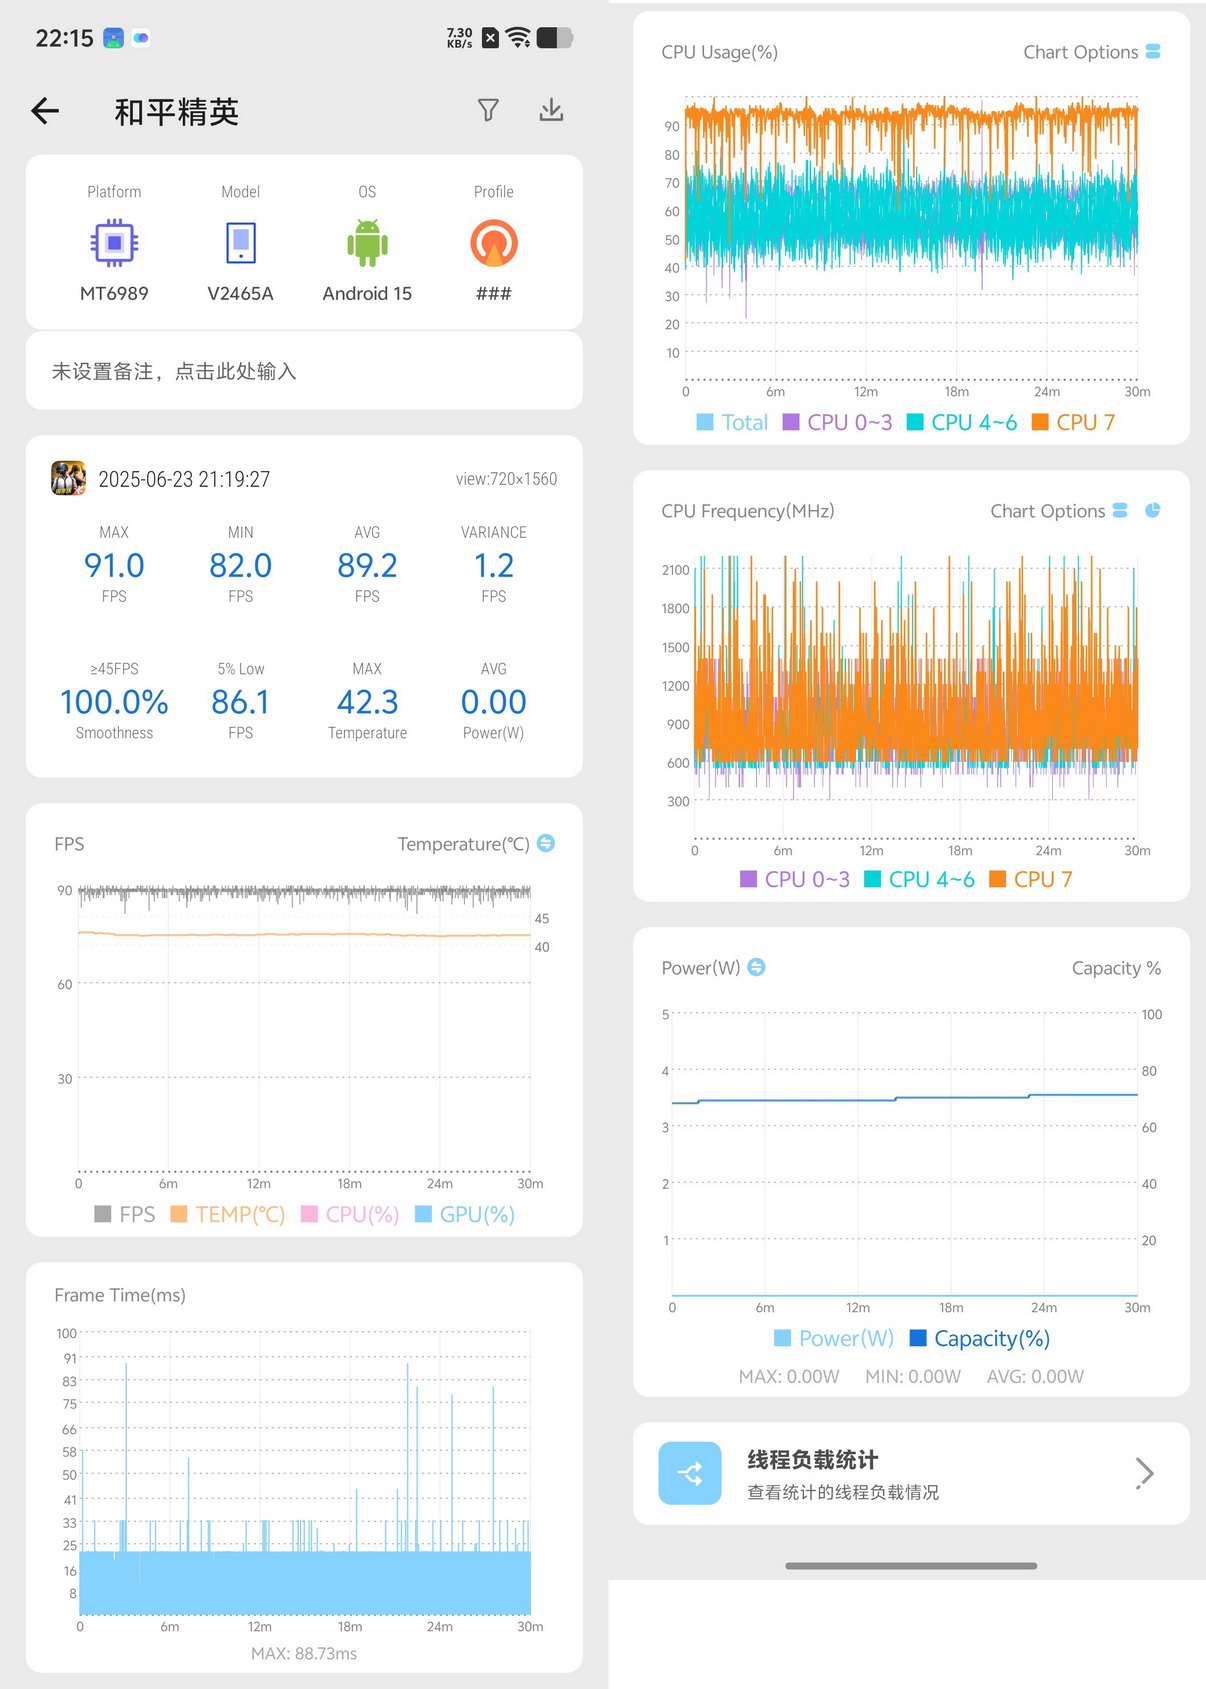The height and width of the screenshot is (1689, 1206).
Task: Click Chart Options text in CPU Frequency card
Action: pos(1047,511)
